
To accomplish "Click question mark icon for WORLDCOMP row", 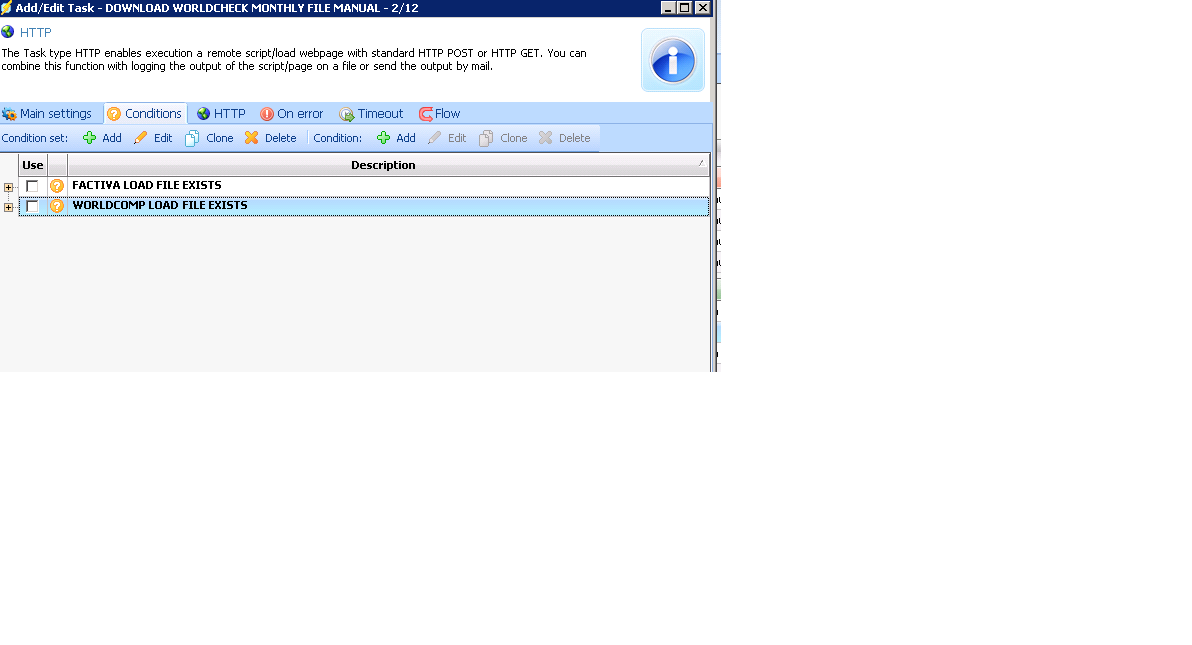I will [57, 206].
